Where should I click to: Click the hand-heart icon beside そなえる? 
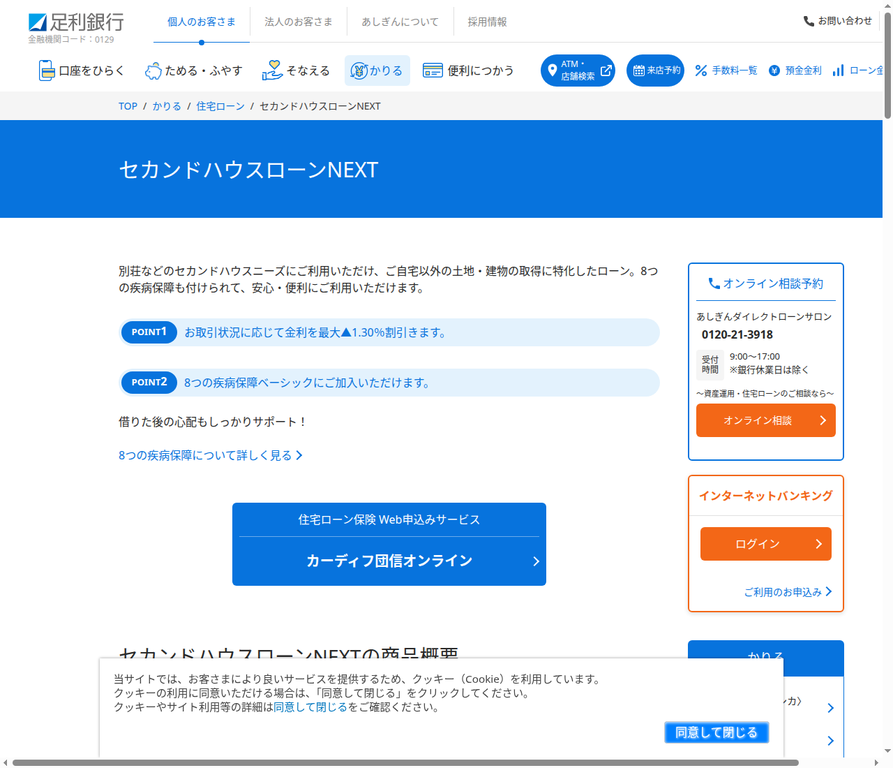tap(272, 71)
